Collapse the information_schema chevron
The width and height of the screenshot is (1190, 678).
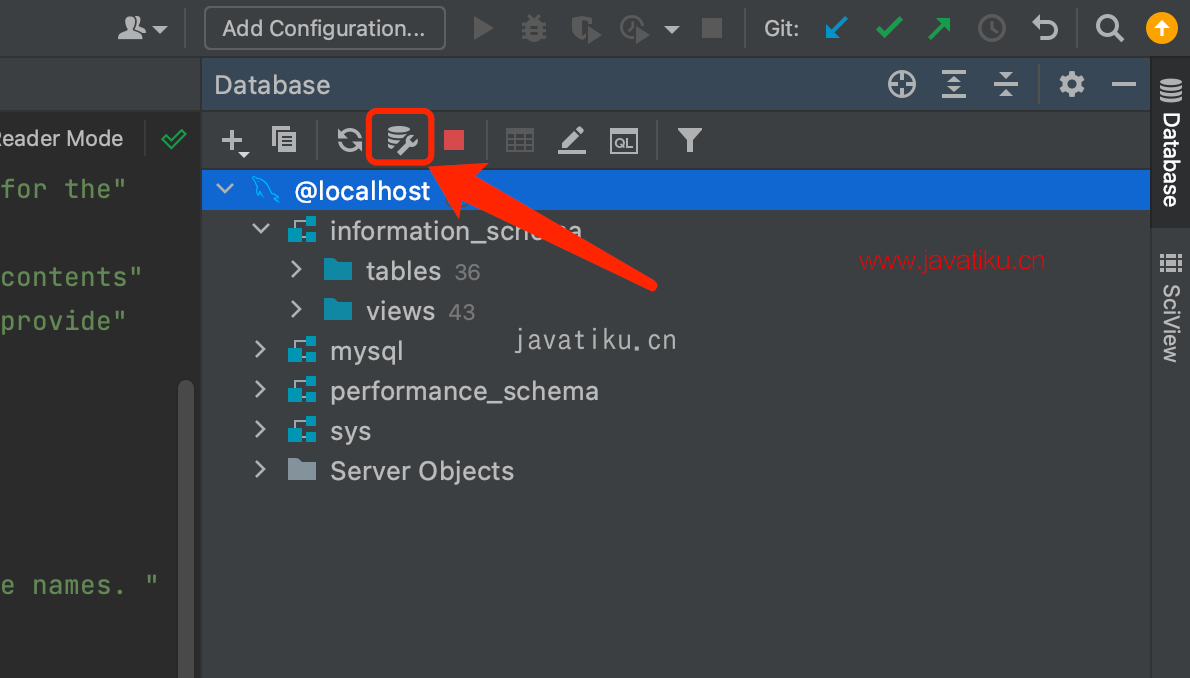point(261,229)
